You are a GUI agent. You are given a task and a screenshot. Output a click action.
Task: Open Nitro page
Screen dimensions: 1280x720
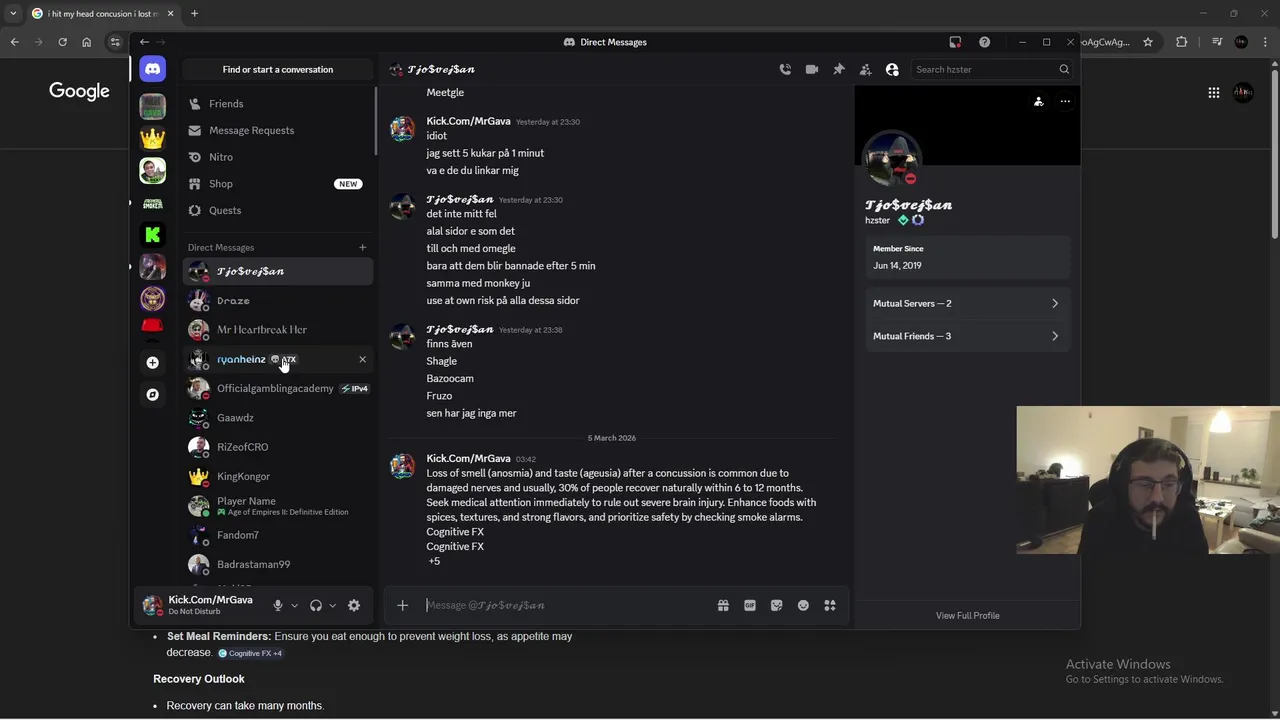click(x=278, y=157)
